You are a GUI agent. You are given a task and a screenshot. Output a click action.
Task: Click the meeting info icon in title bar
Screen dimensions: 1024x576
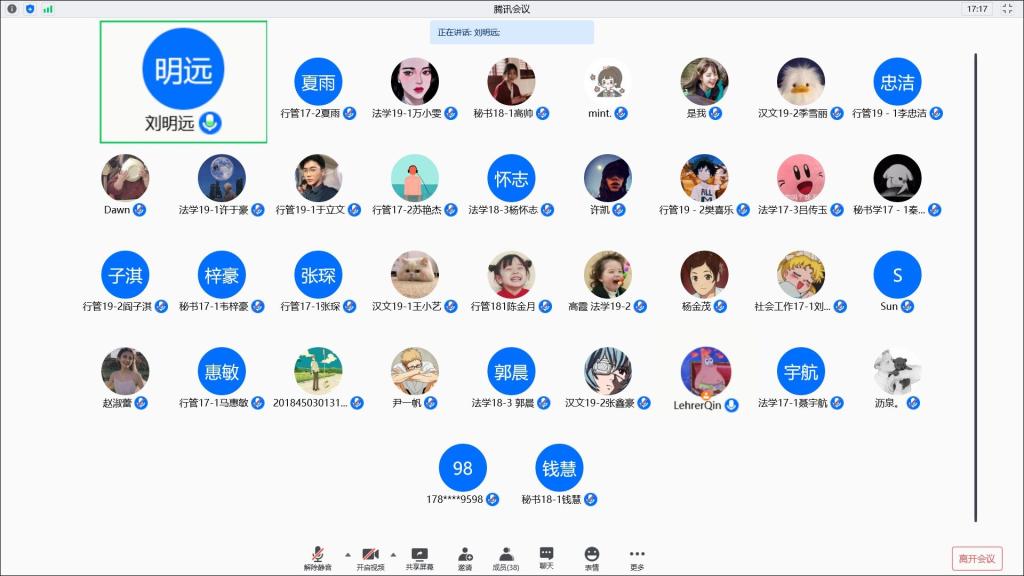pos(12,9)
